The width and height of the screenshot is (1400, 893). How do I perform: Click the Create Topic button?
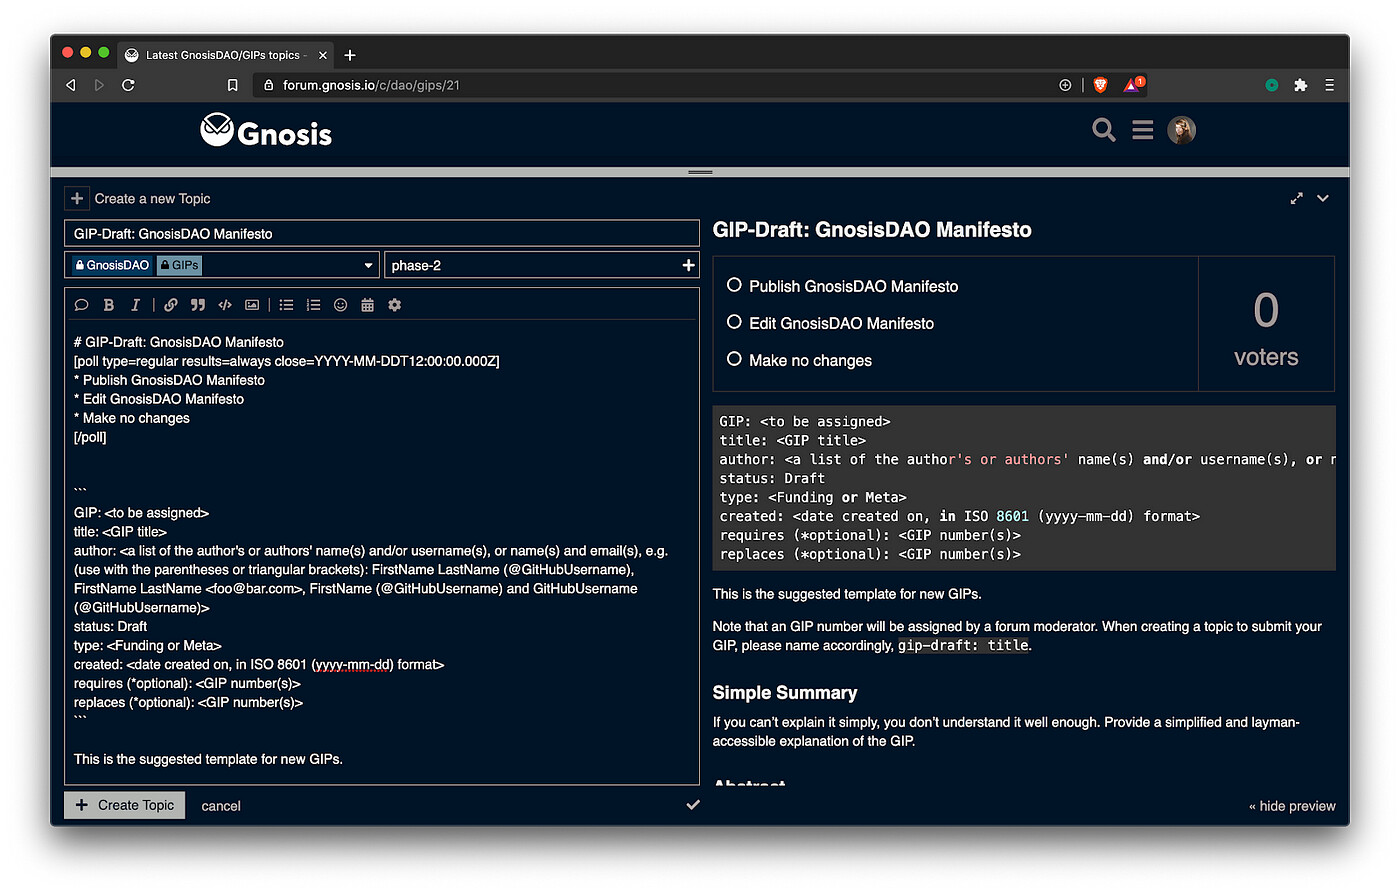(125, 805)
